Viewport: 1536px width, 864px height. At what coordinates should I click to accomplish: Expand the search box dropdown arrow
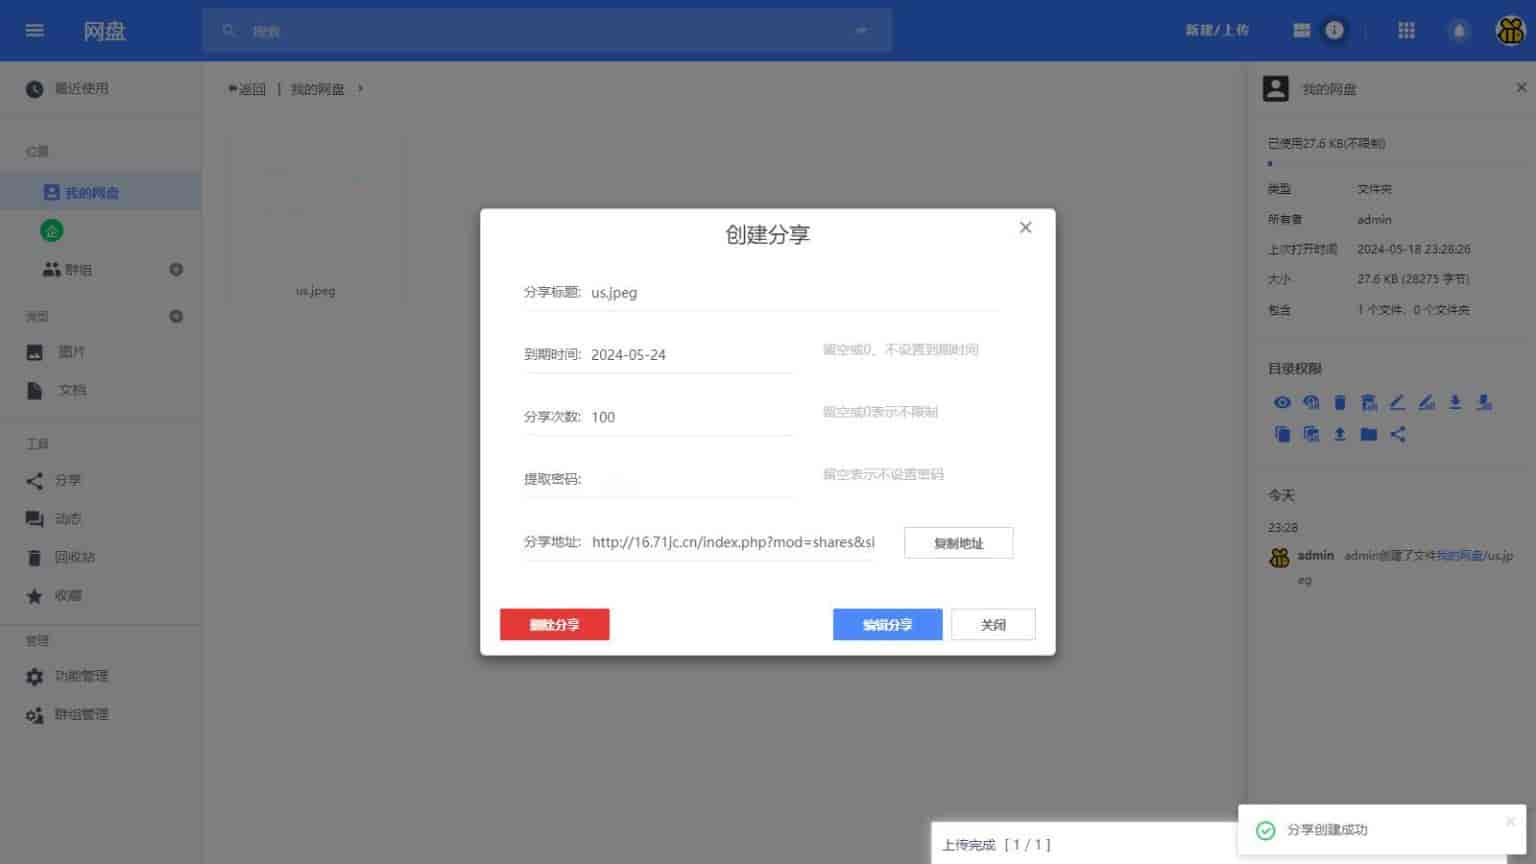[861, 31]
